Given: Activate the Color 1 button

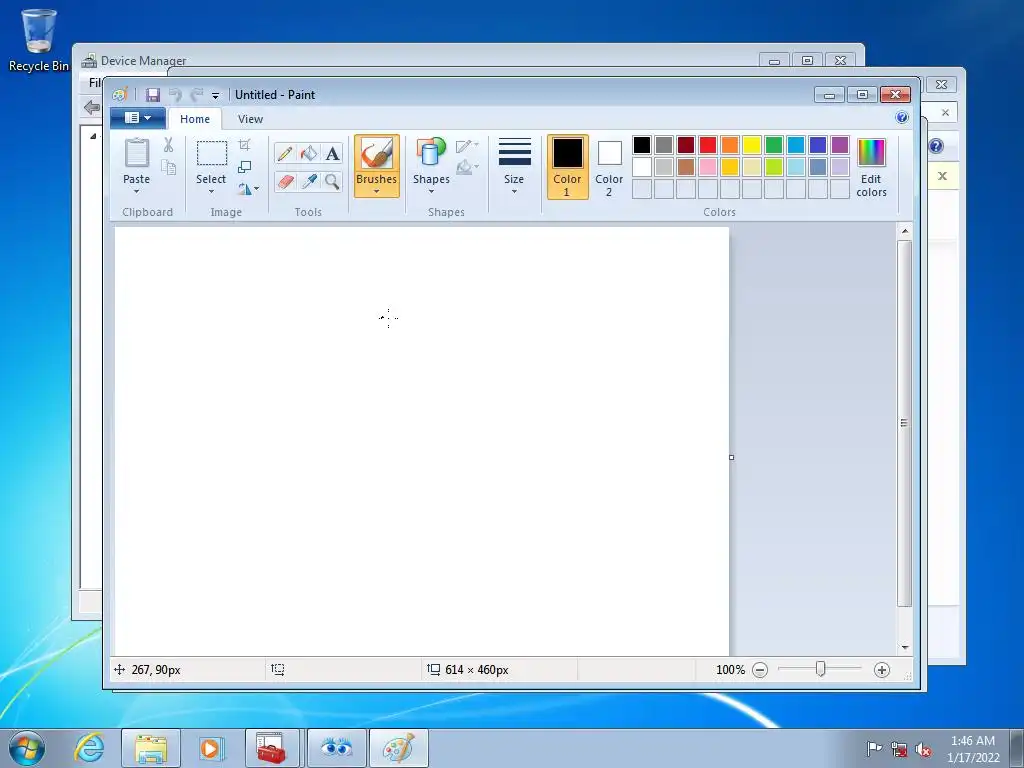Looking at the screenshot, I should [x=568, y=167].
